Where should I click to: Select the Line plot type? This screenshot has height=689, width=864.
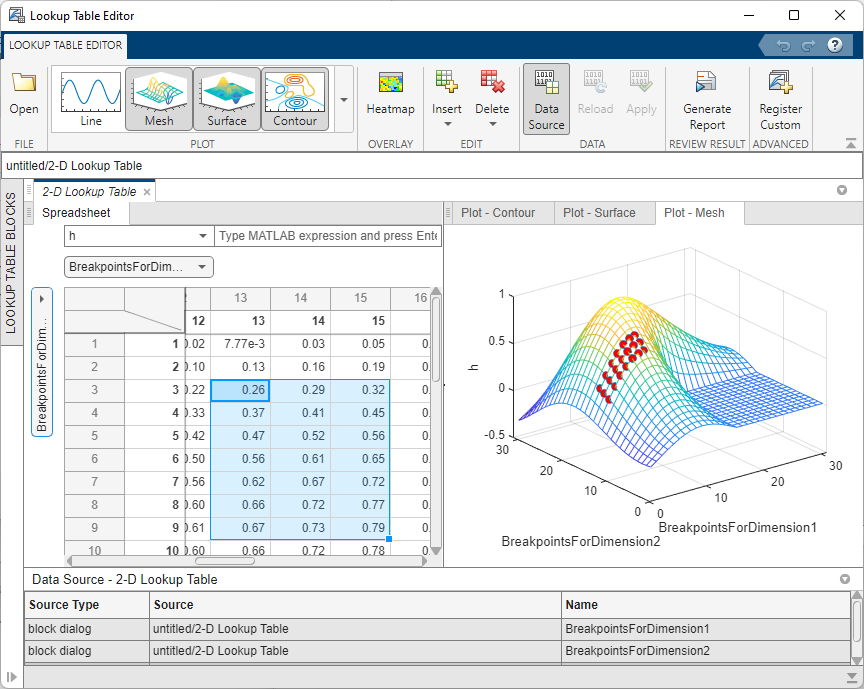(91, 99)
